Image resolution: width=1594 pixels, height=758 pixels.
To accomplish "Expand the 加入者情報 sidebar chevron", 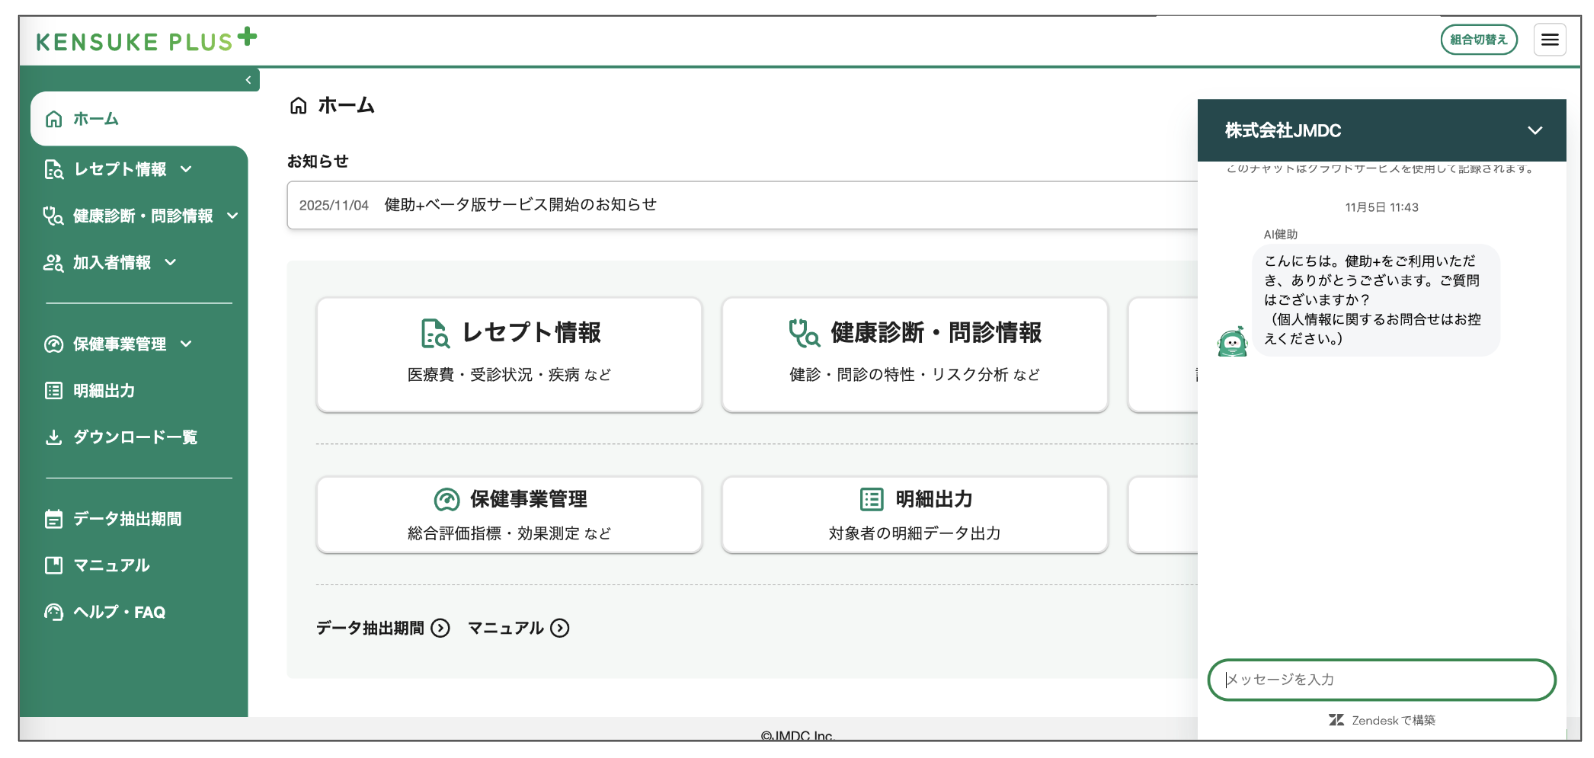I will (x=170, y=262).
